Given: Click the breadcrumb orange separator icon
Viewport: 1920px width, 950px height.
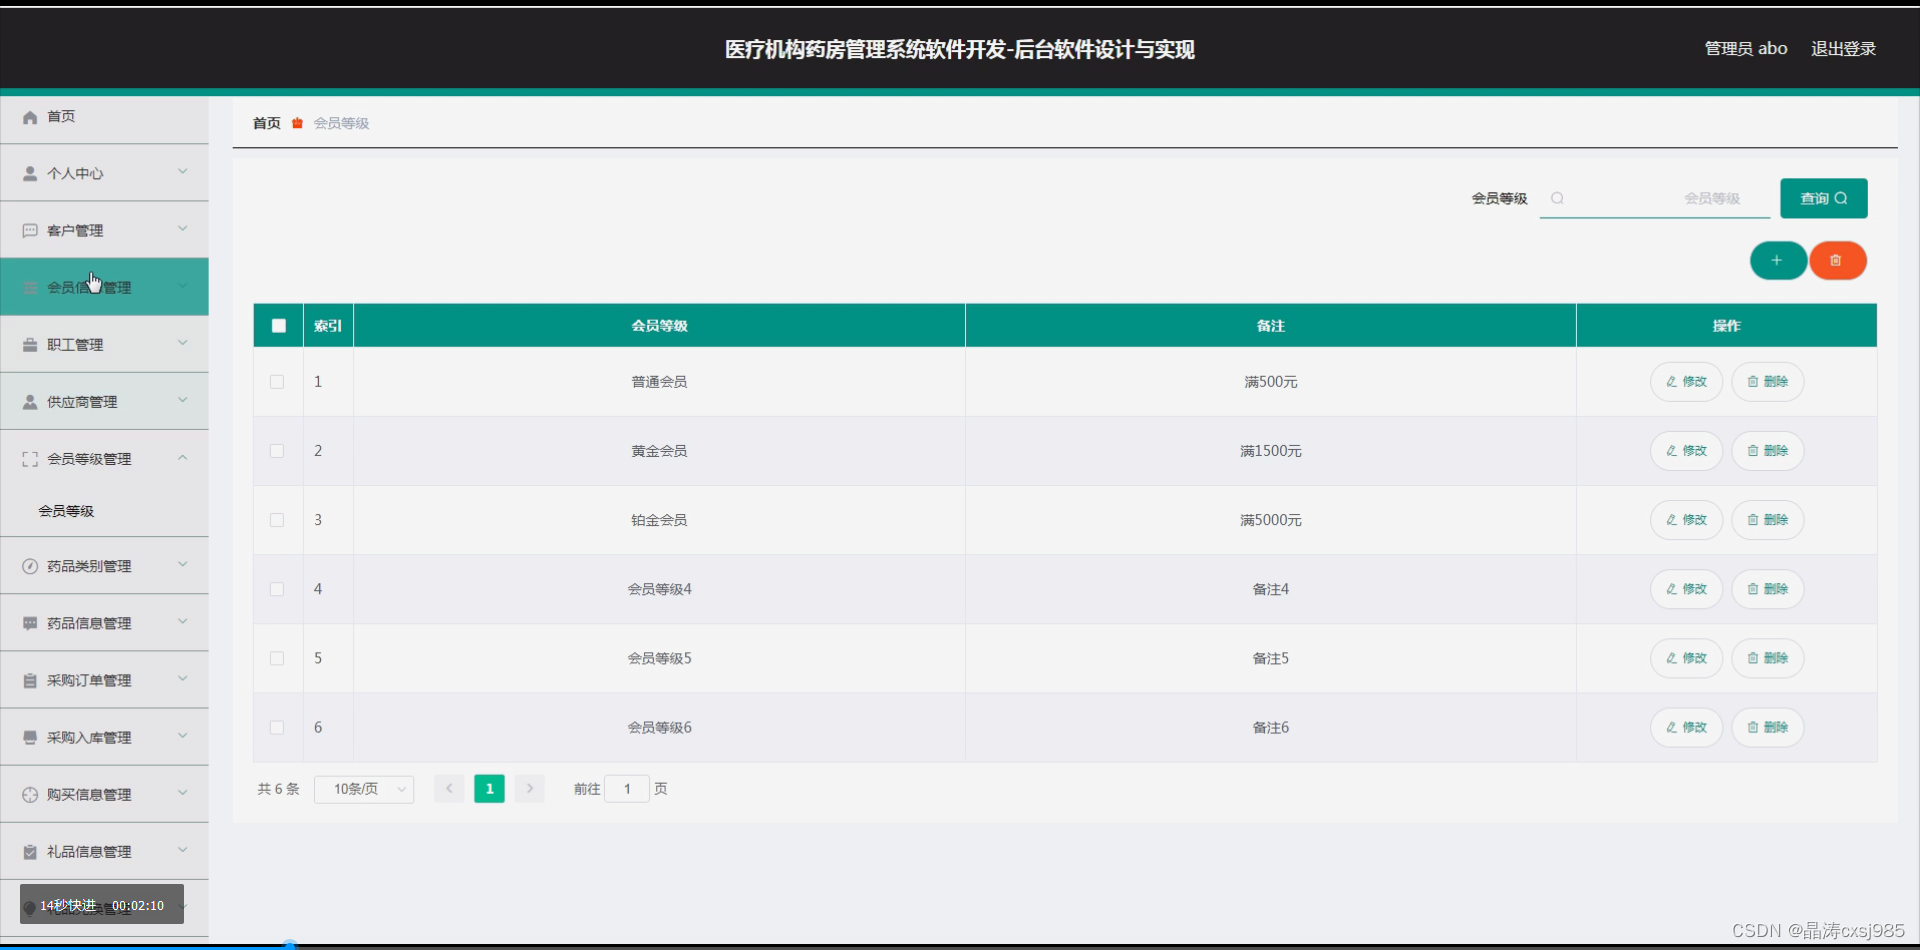Looking at the screenshot, I should pyautogui.click(x=297, y=123).
